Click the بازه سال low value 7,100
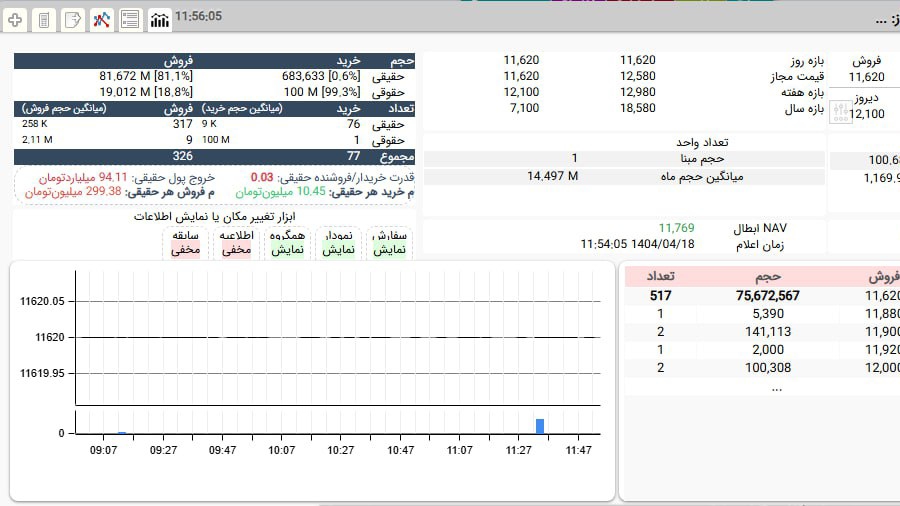Screen dimensions: 900x506 pos(525,108)
